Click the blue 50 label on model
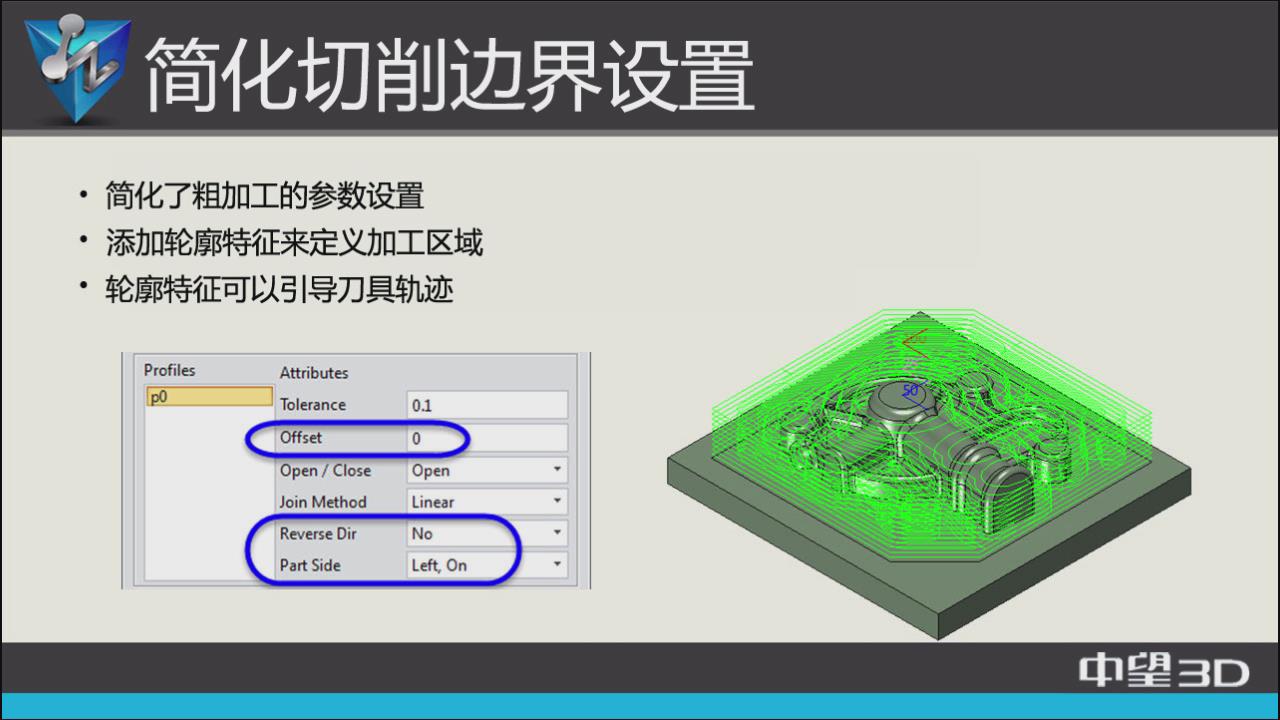This screenshot has width=1280, height=720. coord(910,390)
